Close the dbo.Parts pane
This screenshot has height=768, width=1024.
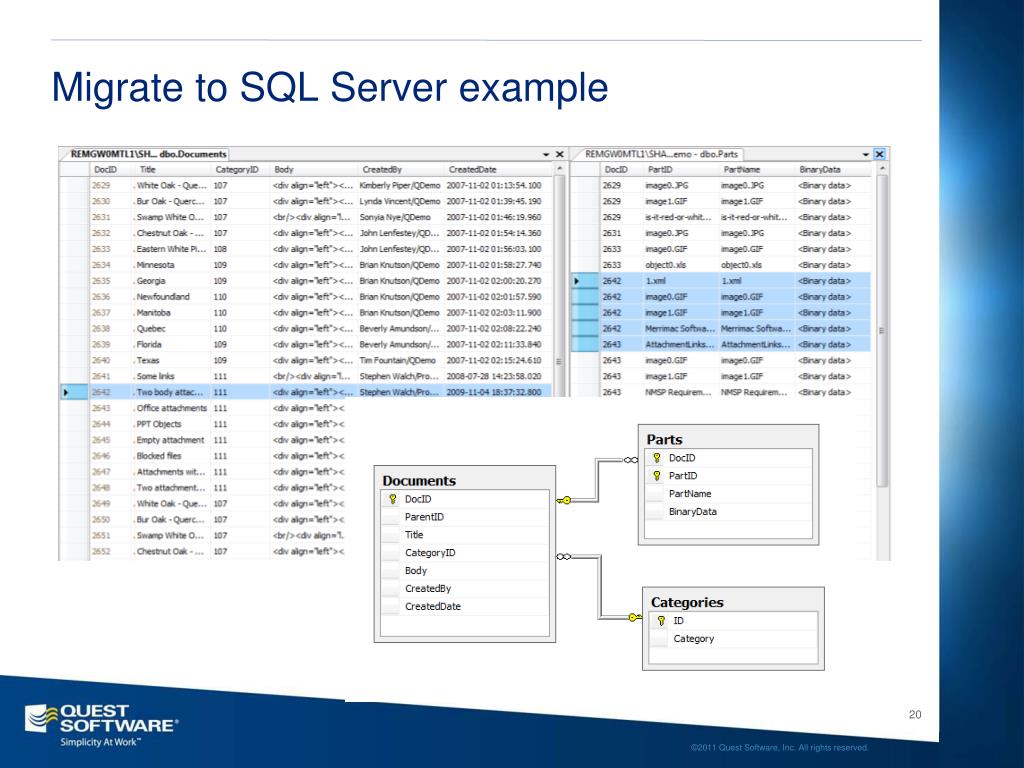(x=880, y=155)
